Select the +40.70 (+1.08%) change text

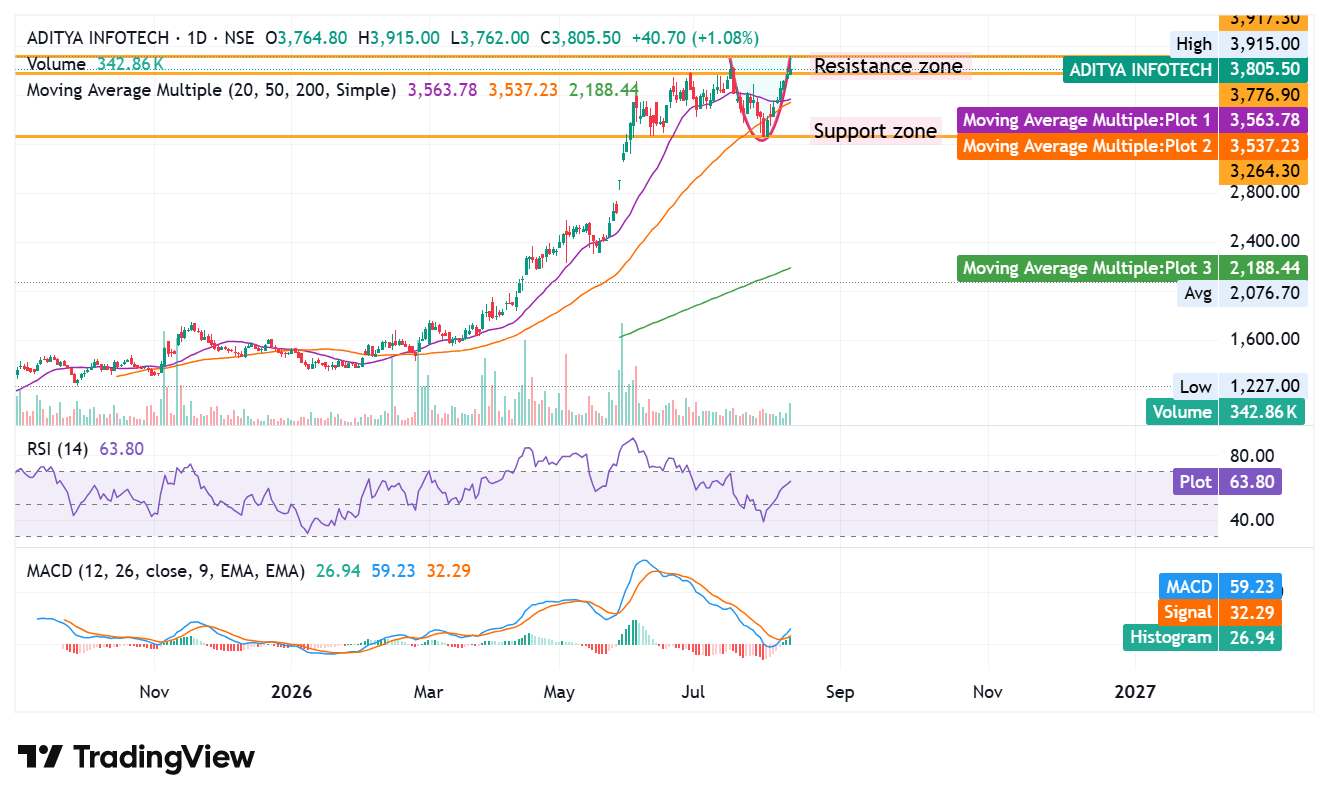695,38
